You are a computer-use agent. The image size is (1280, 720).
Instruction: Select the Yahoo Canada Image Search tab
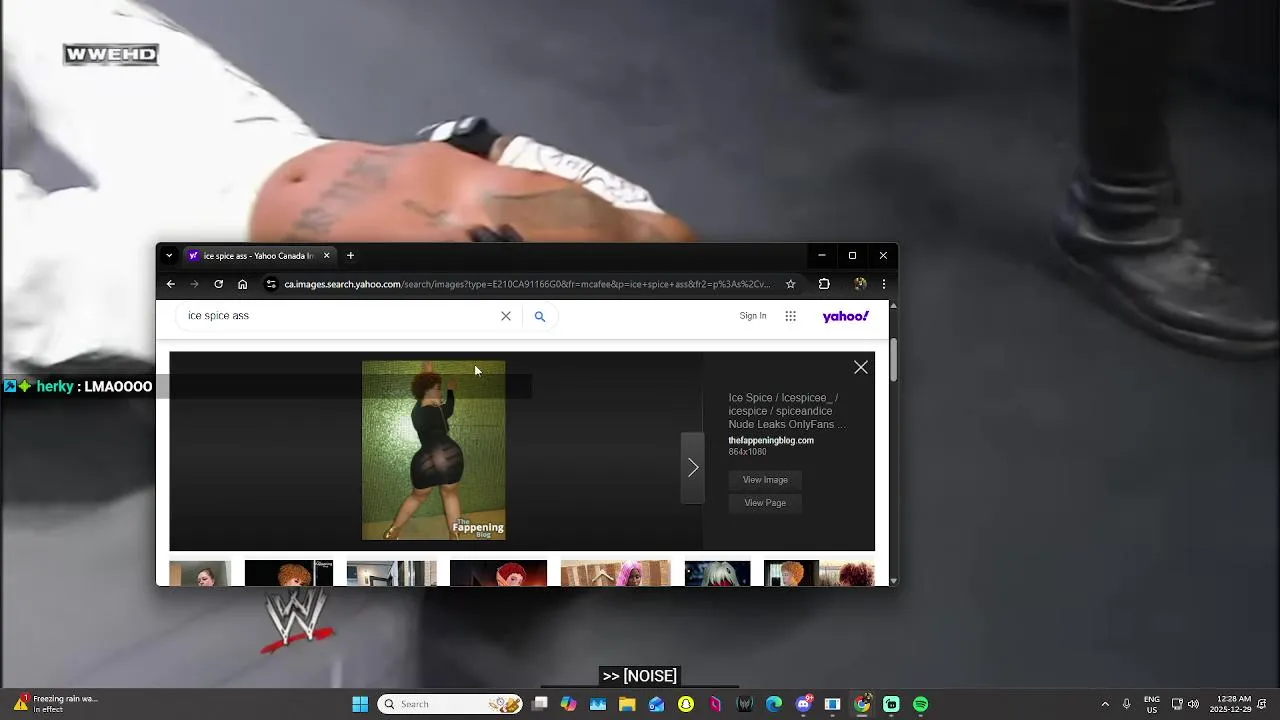(259, 256)
